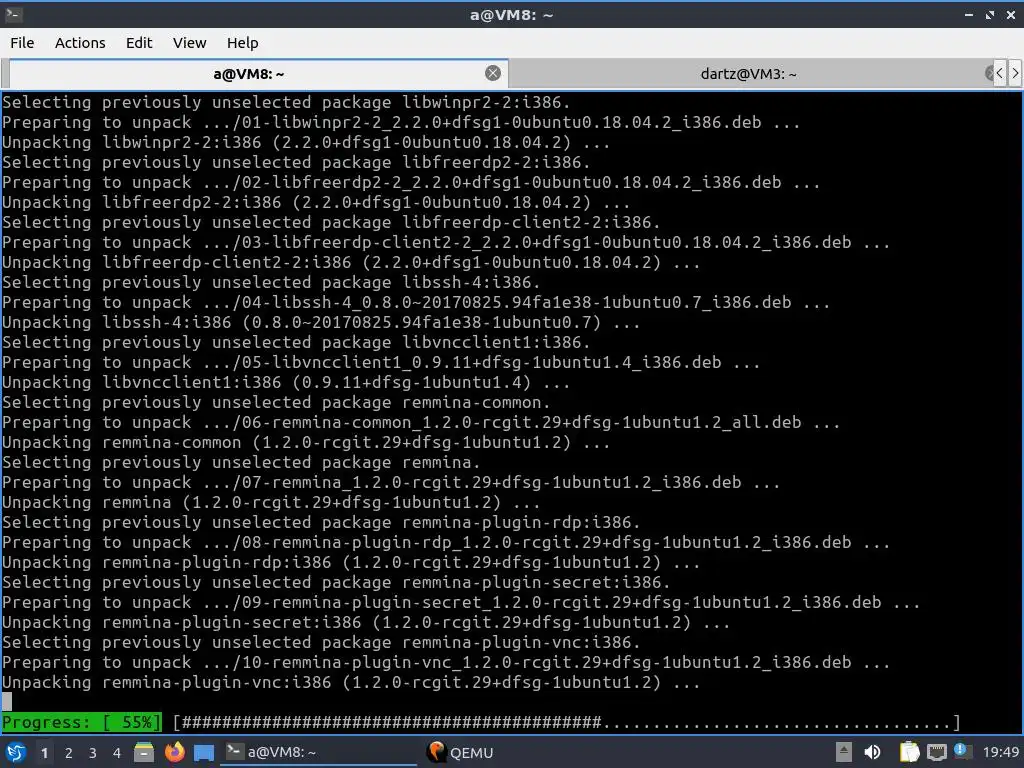1024x768 pixels.
Task: Open the Help menu
Action: (x=242, y=43)
